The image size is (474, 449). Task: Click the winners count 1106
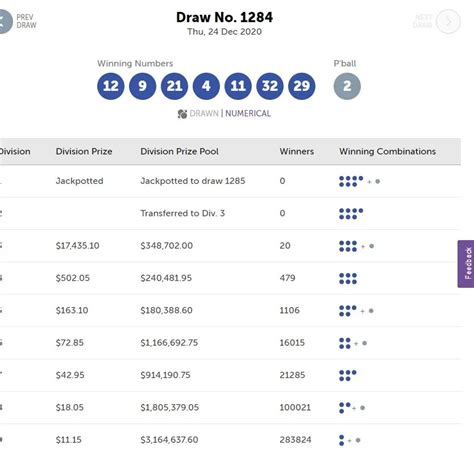[290, 310]
